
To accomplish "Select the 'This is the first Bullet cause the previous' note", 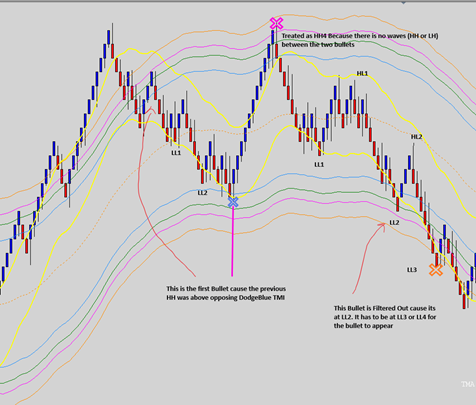I will coord(226,293).
